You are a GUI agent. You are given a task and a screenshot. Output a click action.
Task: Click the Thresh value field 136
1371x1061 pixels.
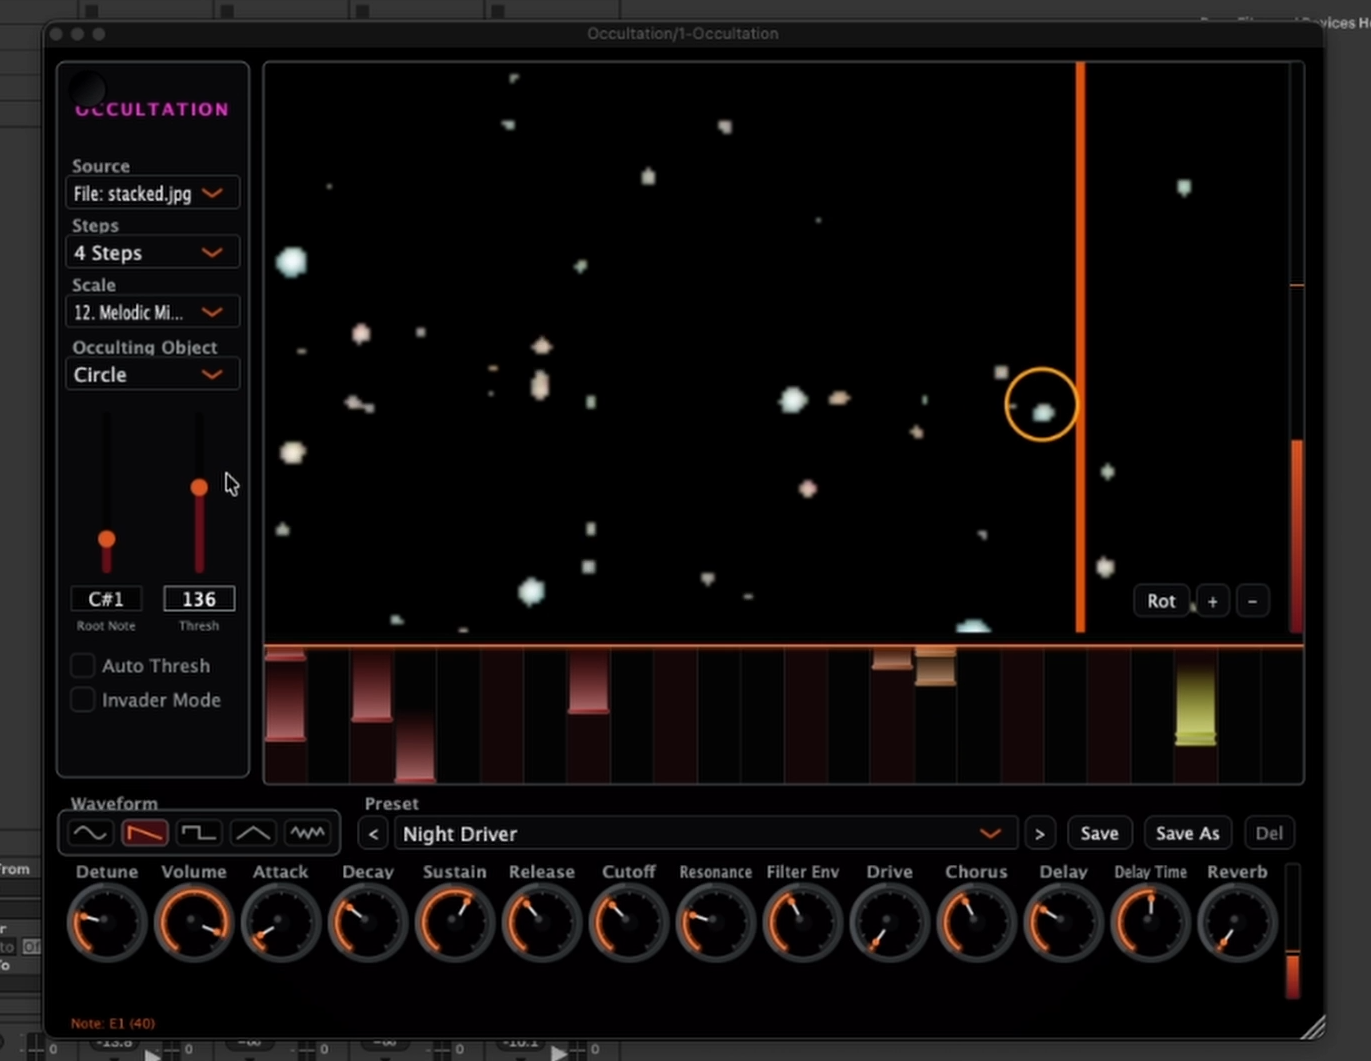199,599
